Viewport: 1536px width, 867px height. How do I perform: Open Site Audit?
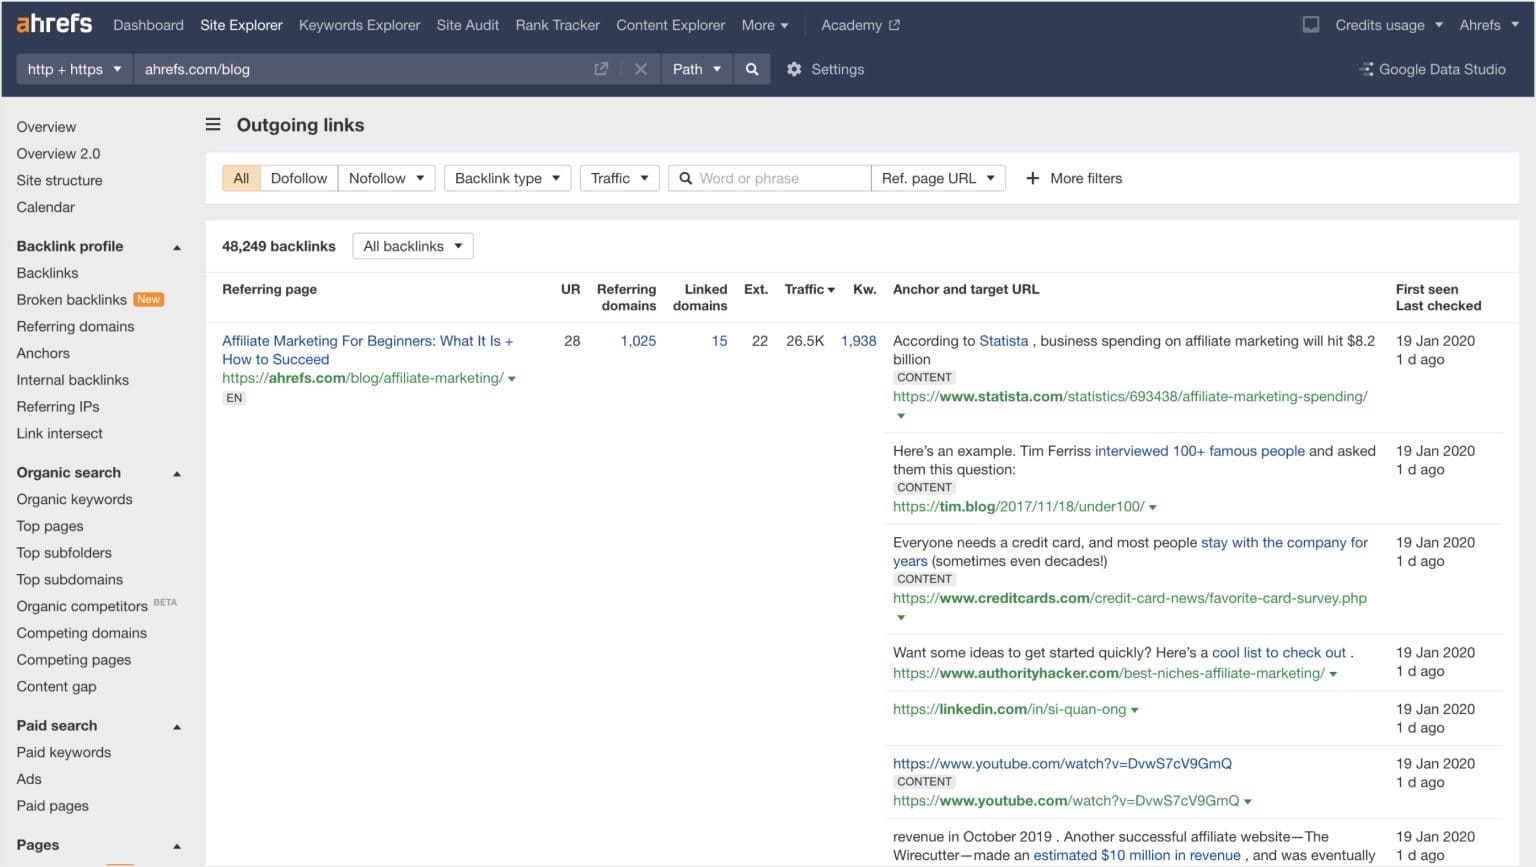pos(467,25)
